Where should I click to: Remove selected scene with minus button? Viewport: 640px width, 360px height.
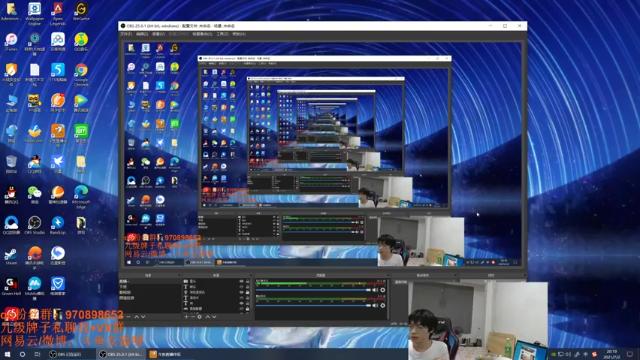point(129,317)
